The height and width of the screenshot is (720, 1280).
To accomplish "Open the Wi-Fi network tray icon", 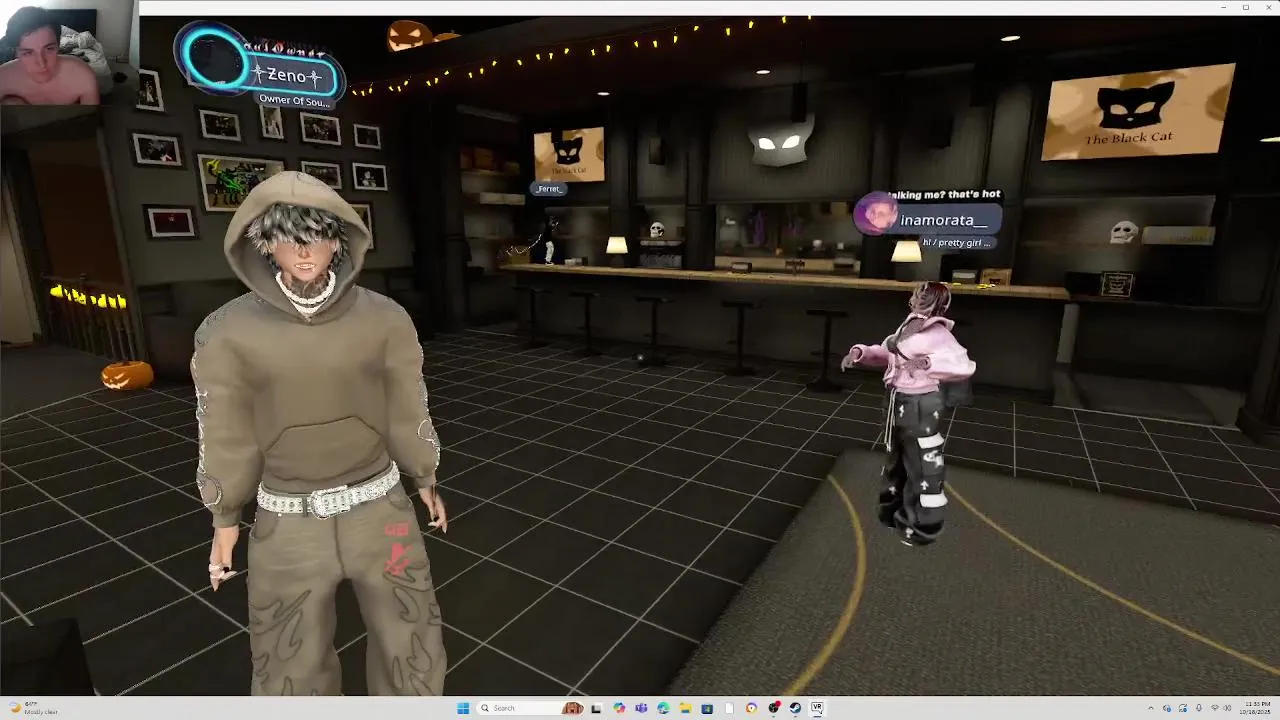I will point(1215,708).
